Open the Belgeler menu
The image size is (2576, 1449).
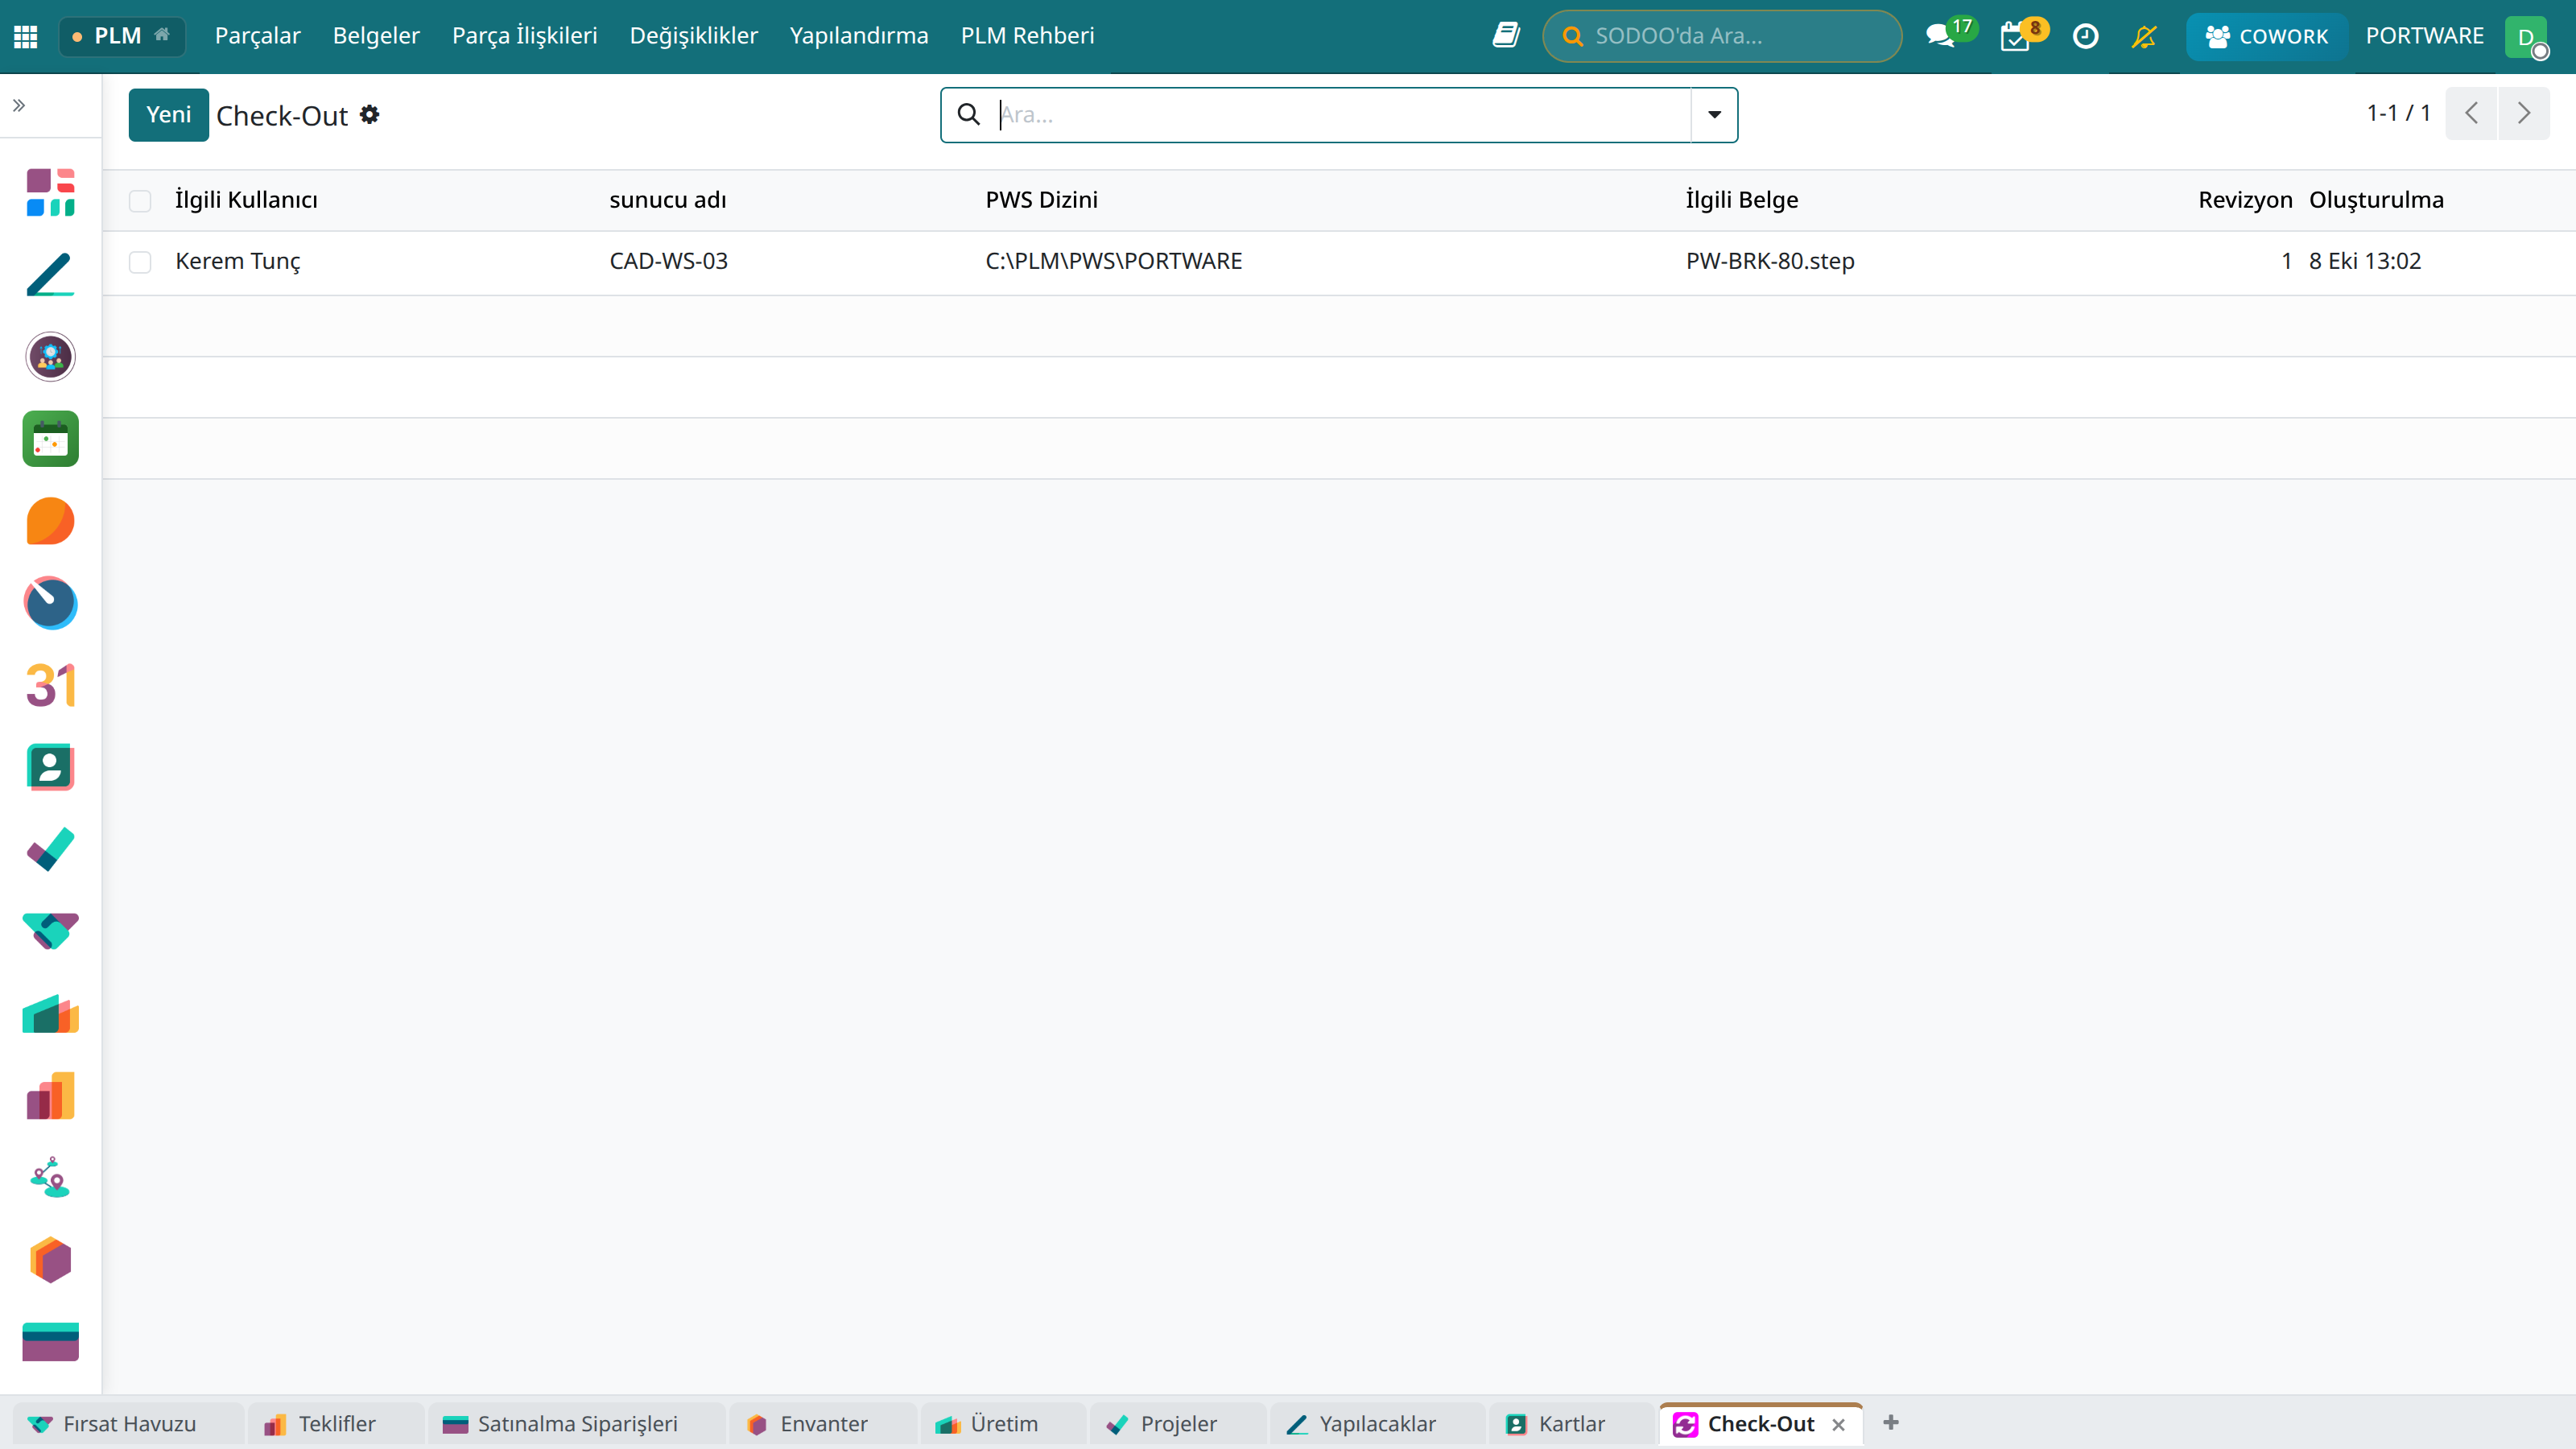point(376,36)
